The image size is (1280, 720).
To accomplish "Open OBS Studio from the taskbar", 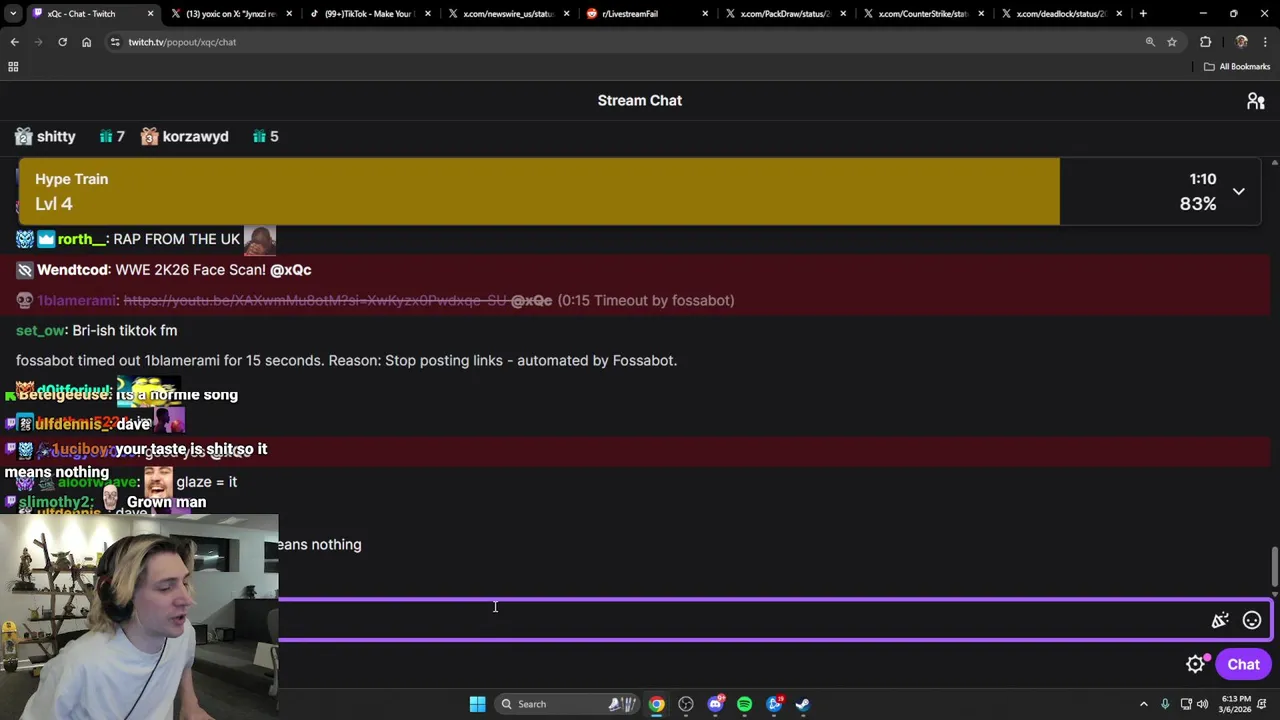I will 686,704.
